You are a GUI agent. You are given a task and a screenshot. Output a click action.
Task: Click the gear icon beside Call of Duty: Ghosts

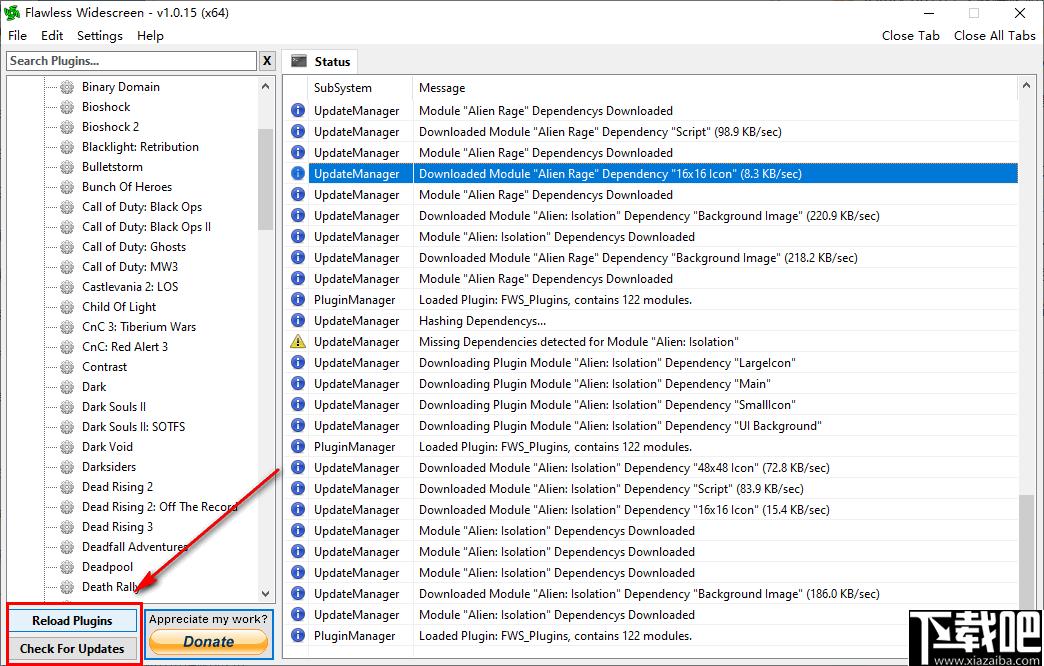[x=67, y=246]
